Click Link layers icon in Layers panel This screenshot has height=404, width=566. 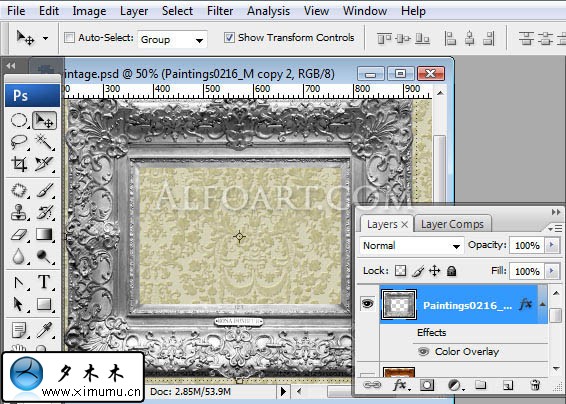coord(372,385)
